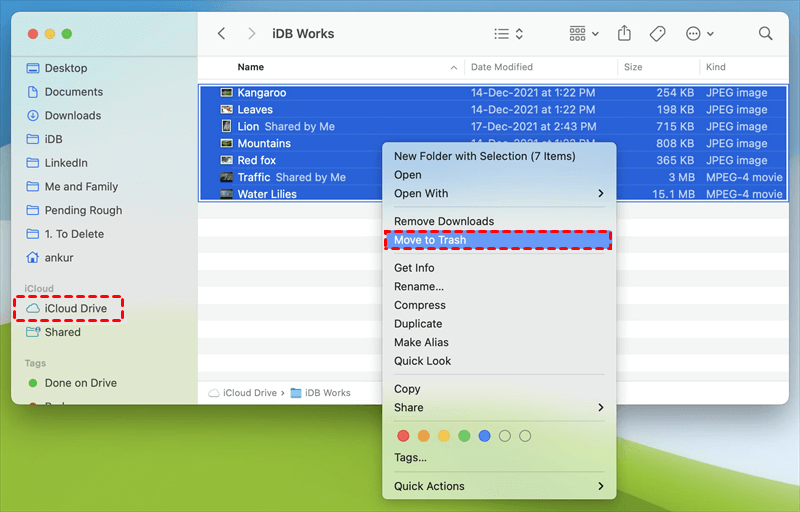Expand the group-by grid dropdown
Viewport: 800px width, 512px height.
(584, 34)
